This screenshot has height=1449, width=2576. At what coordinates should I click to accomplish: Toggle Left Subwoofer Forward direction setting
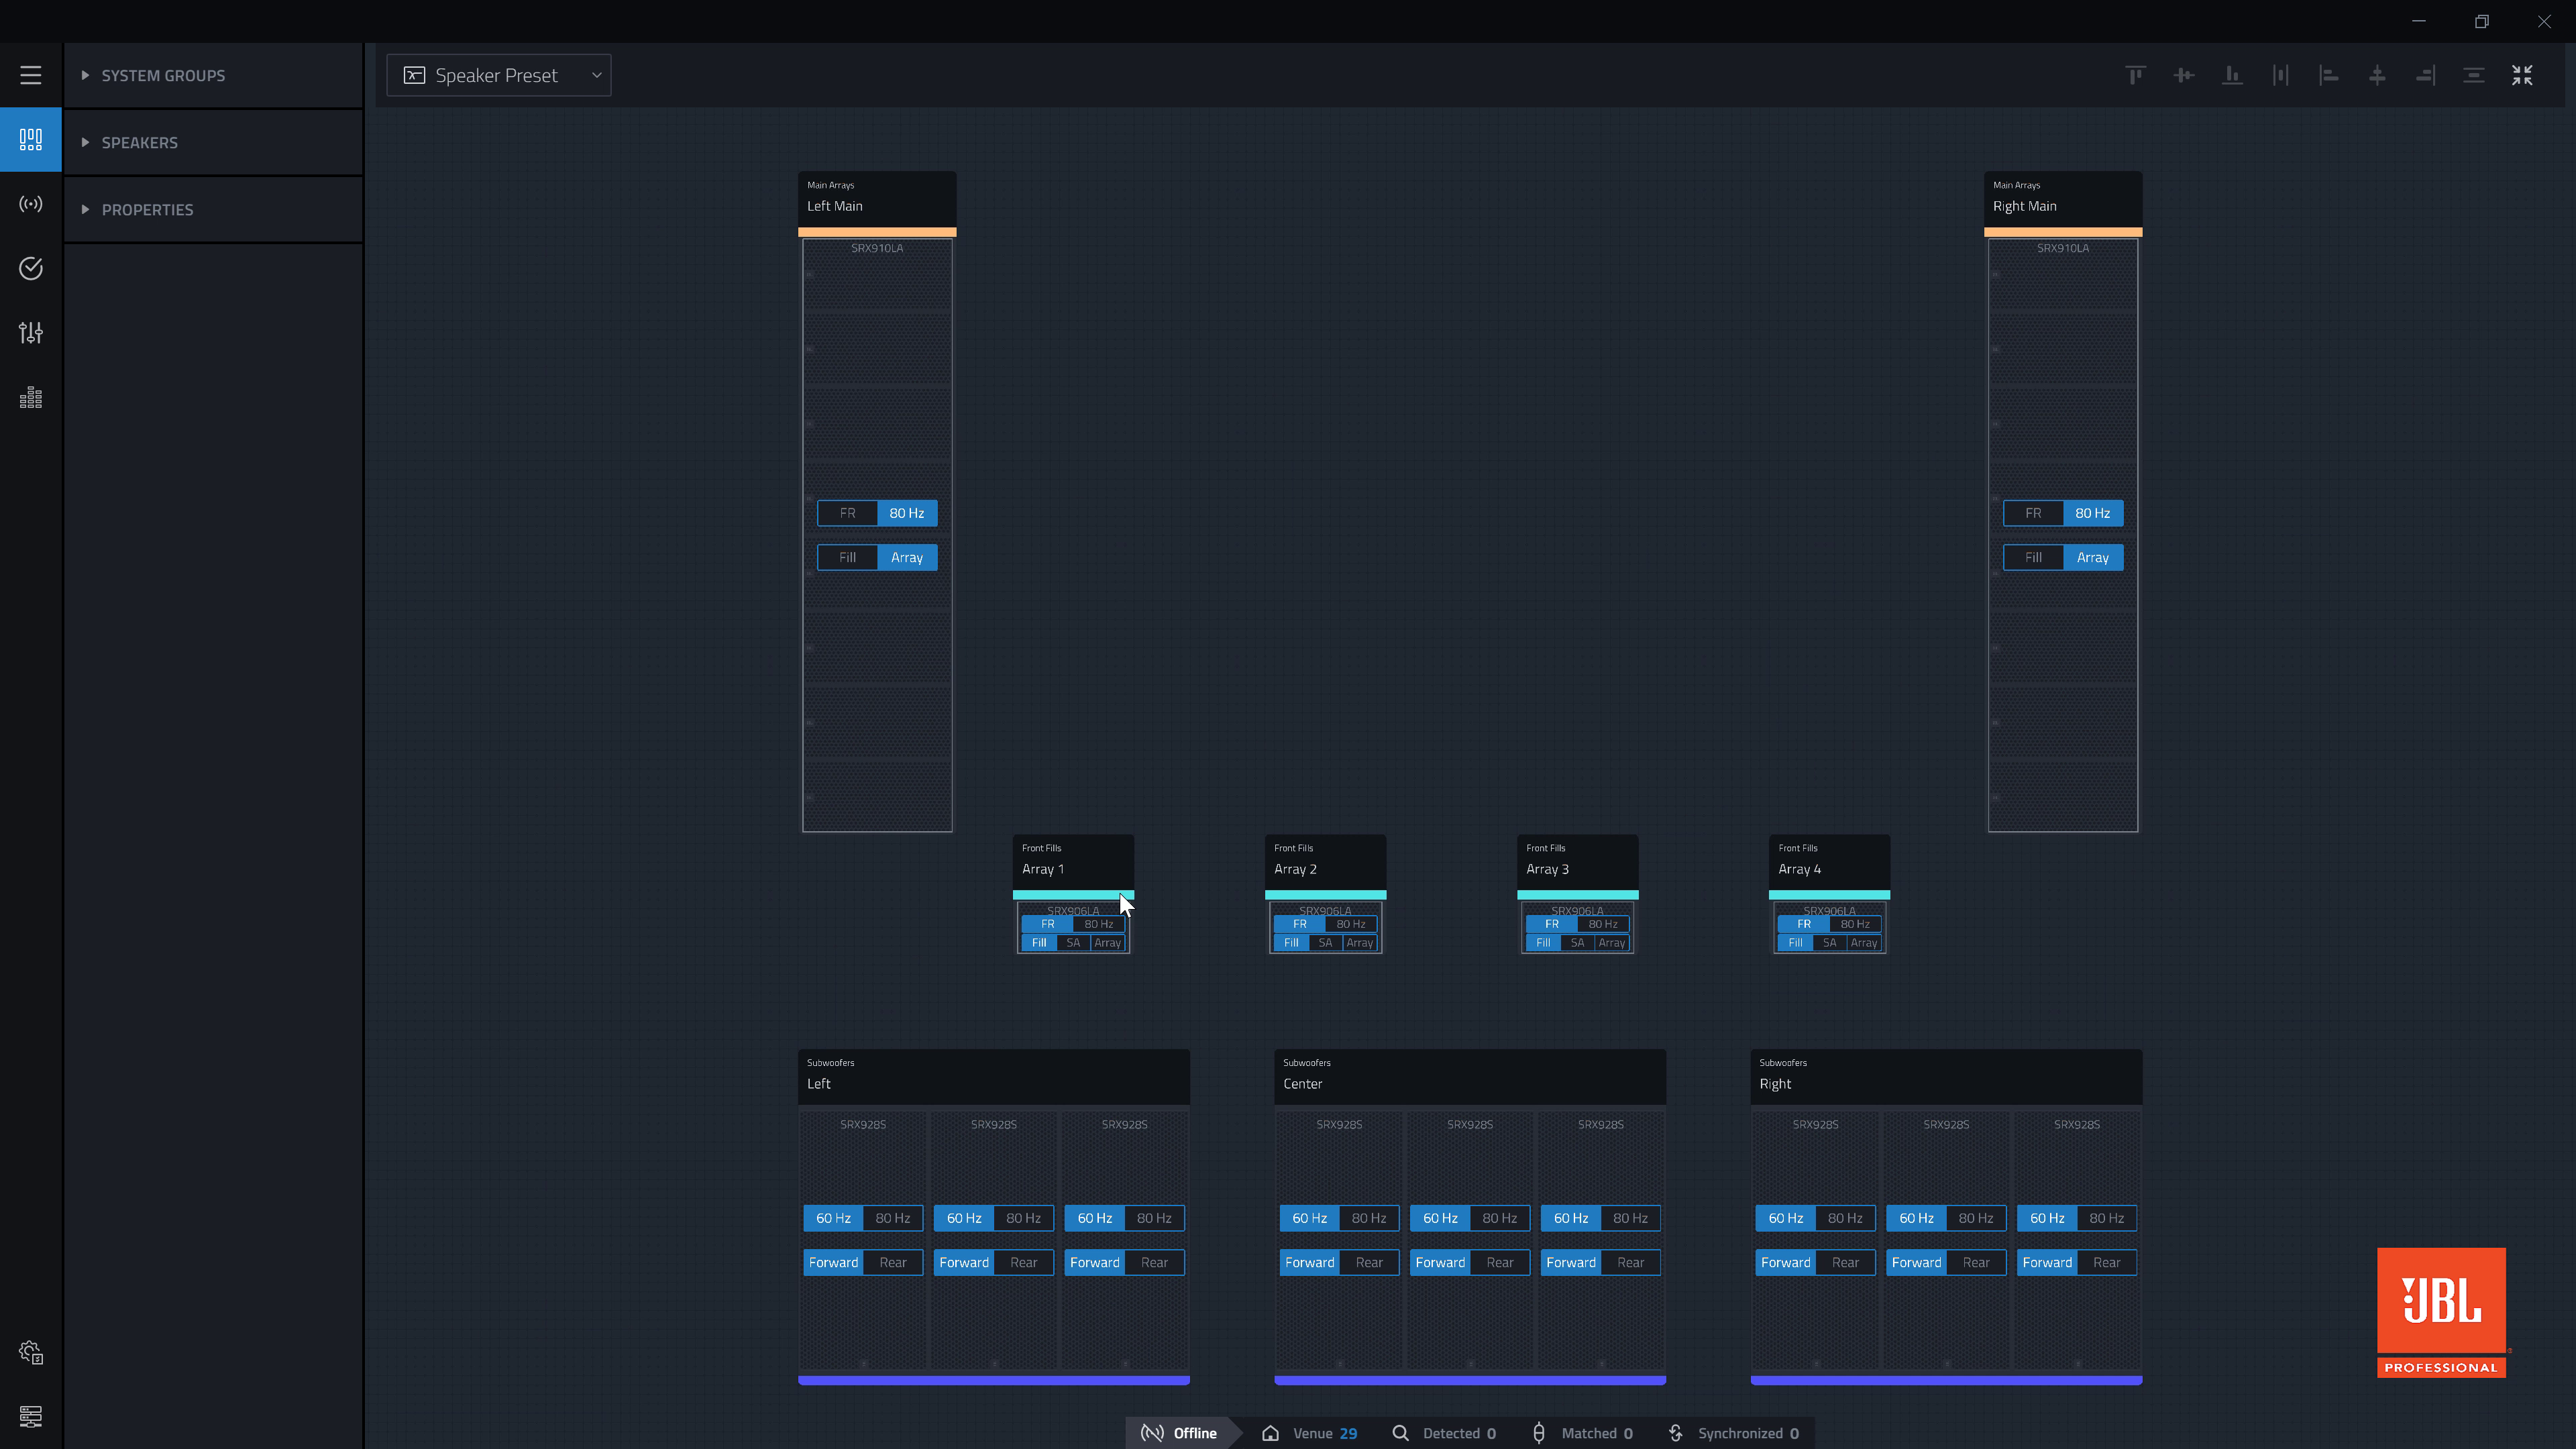point(833,1261)
